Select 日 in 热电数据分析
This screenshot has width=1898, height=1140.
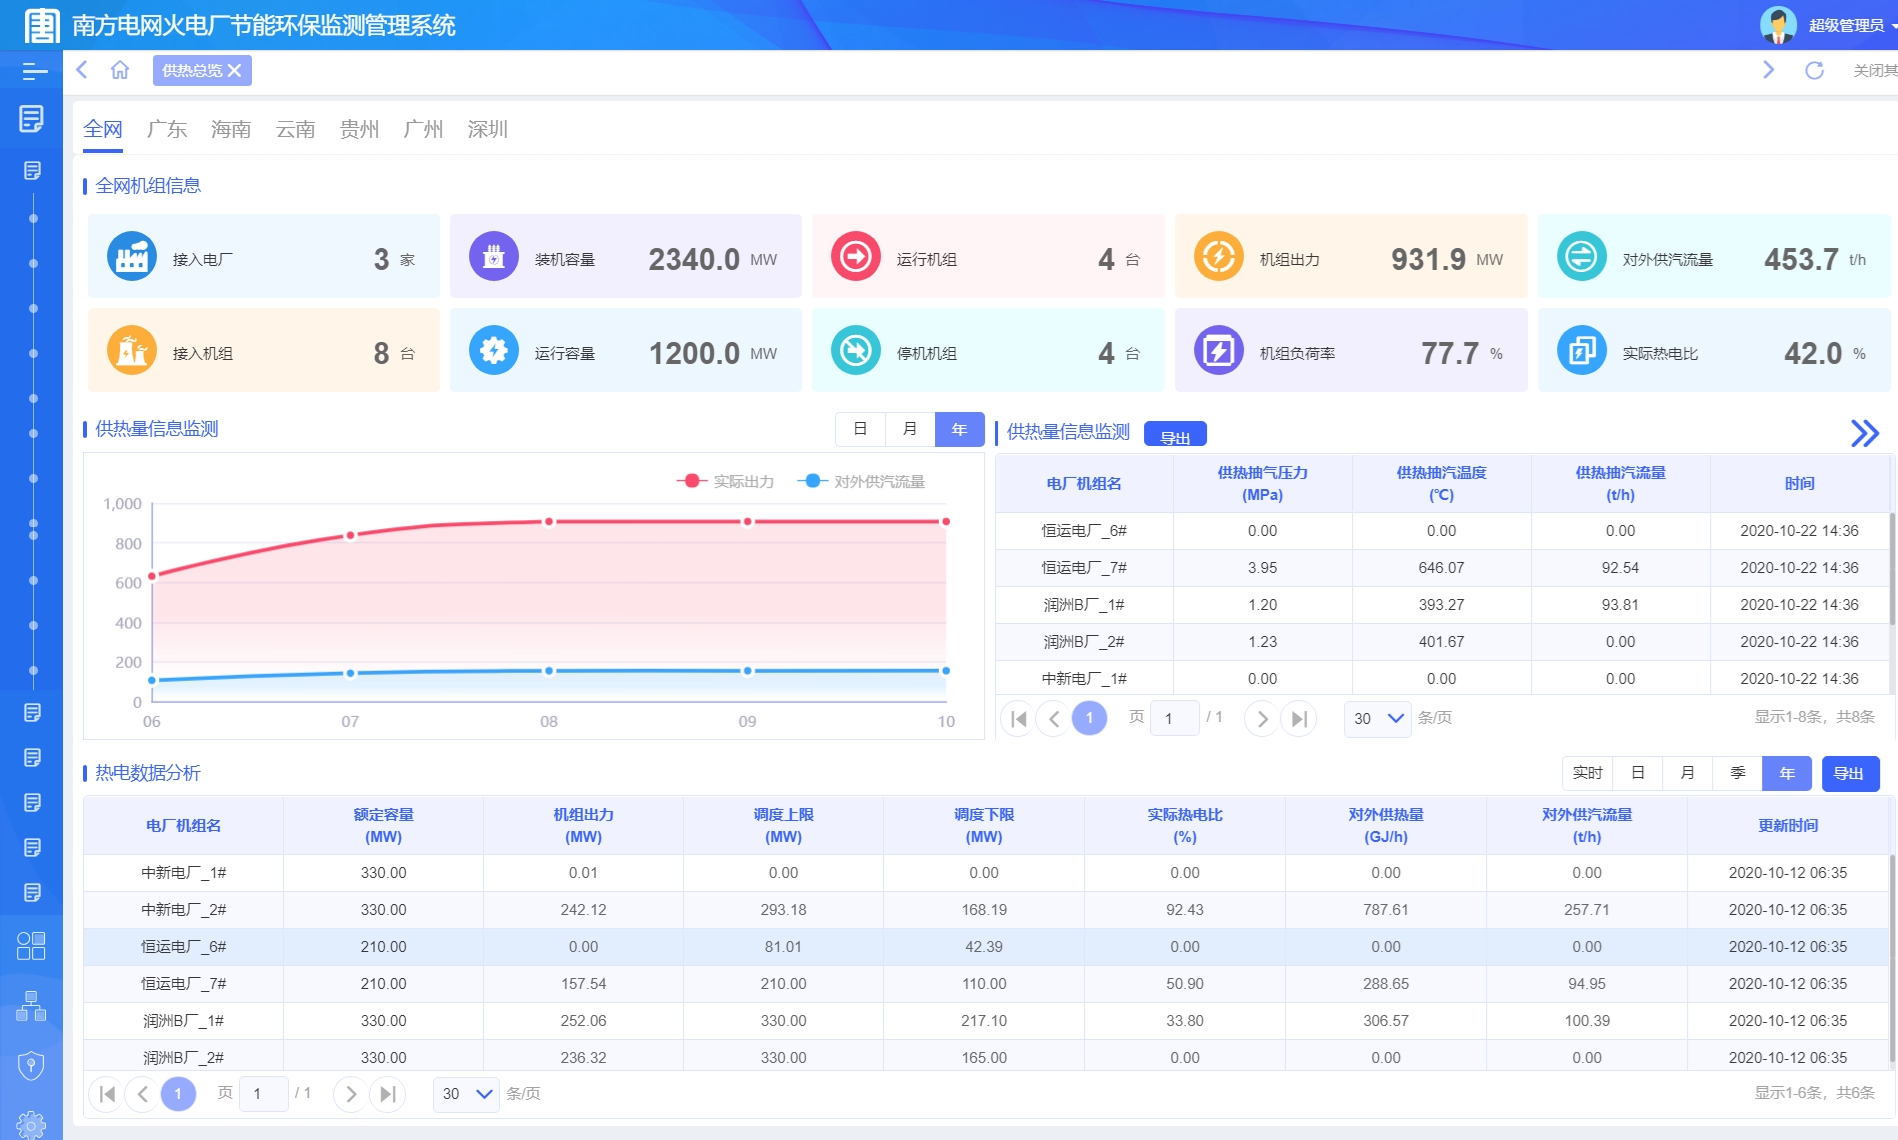click(x=1638, y=773)
